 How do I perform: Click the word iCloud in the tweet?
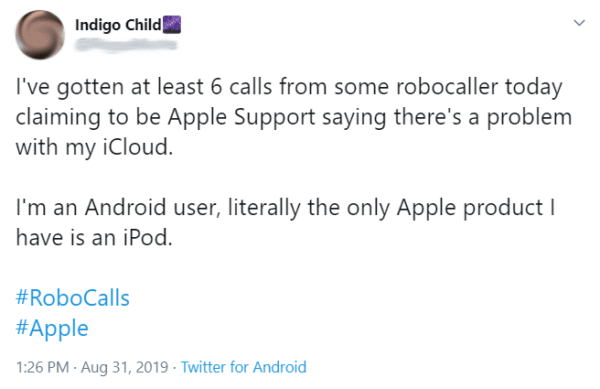coord(138,147)
